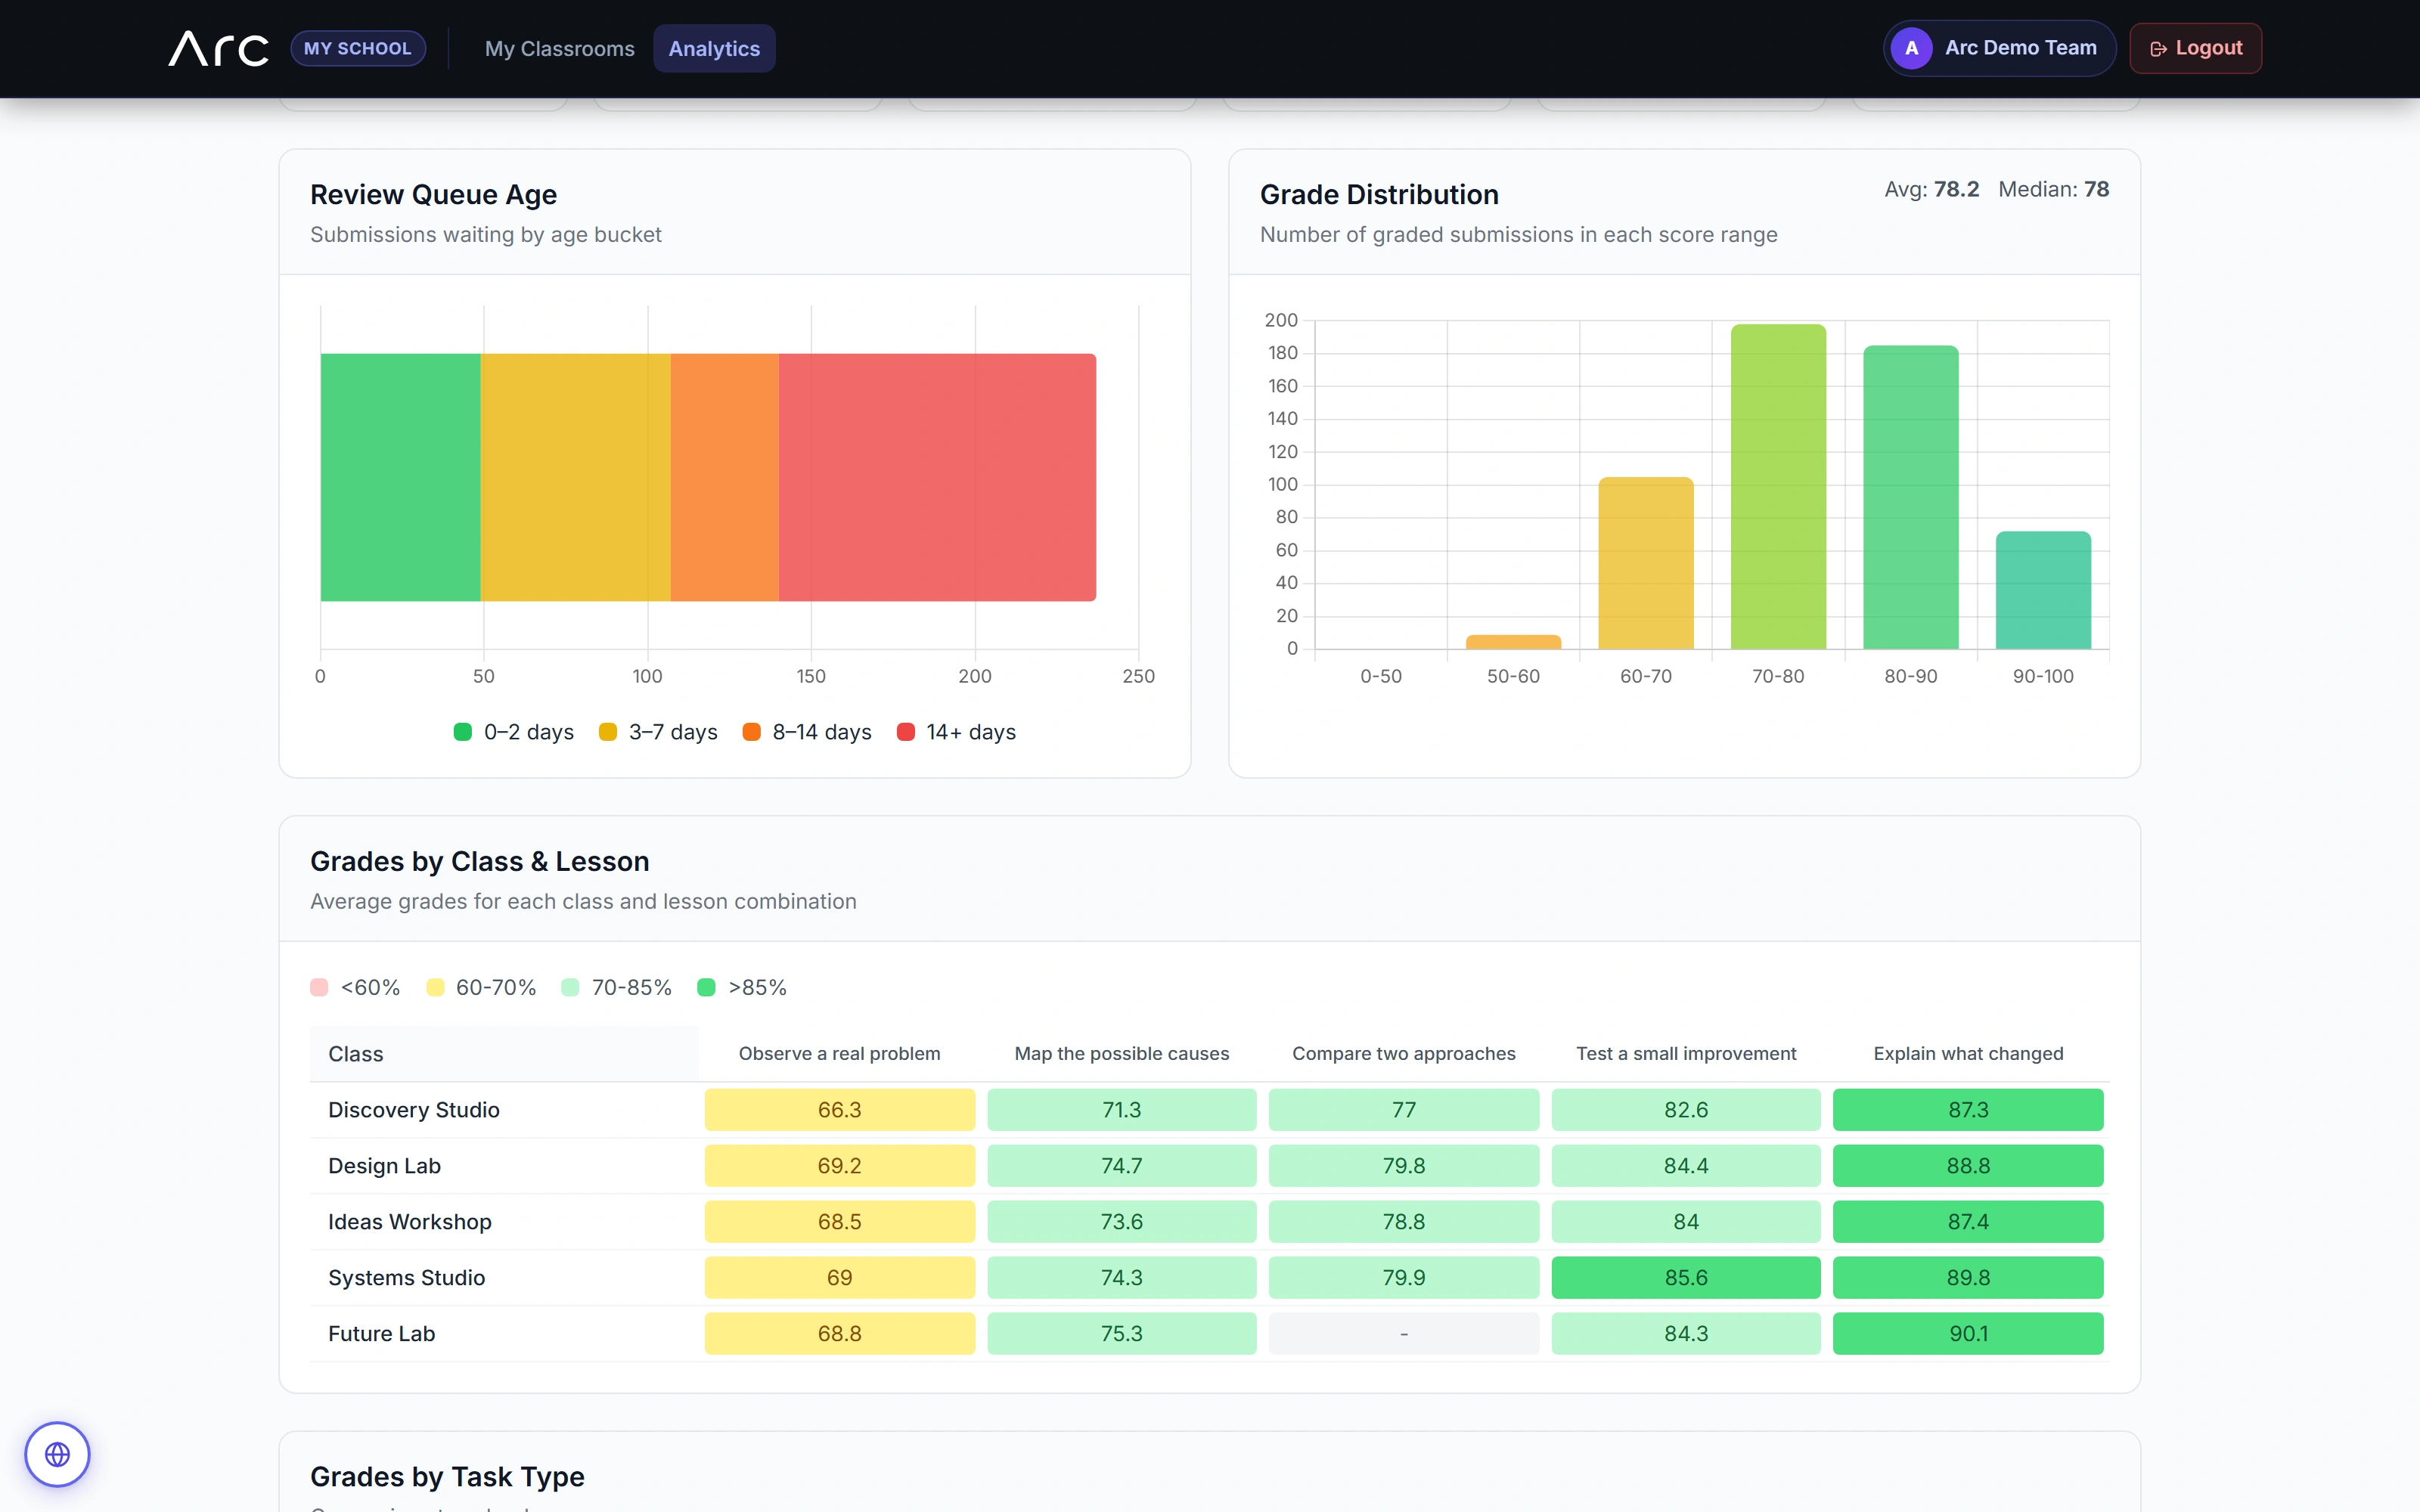Click the Grades by Task Type heading
This screenshot has width=2420, height=1512.
[447, 1476]
